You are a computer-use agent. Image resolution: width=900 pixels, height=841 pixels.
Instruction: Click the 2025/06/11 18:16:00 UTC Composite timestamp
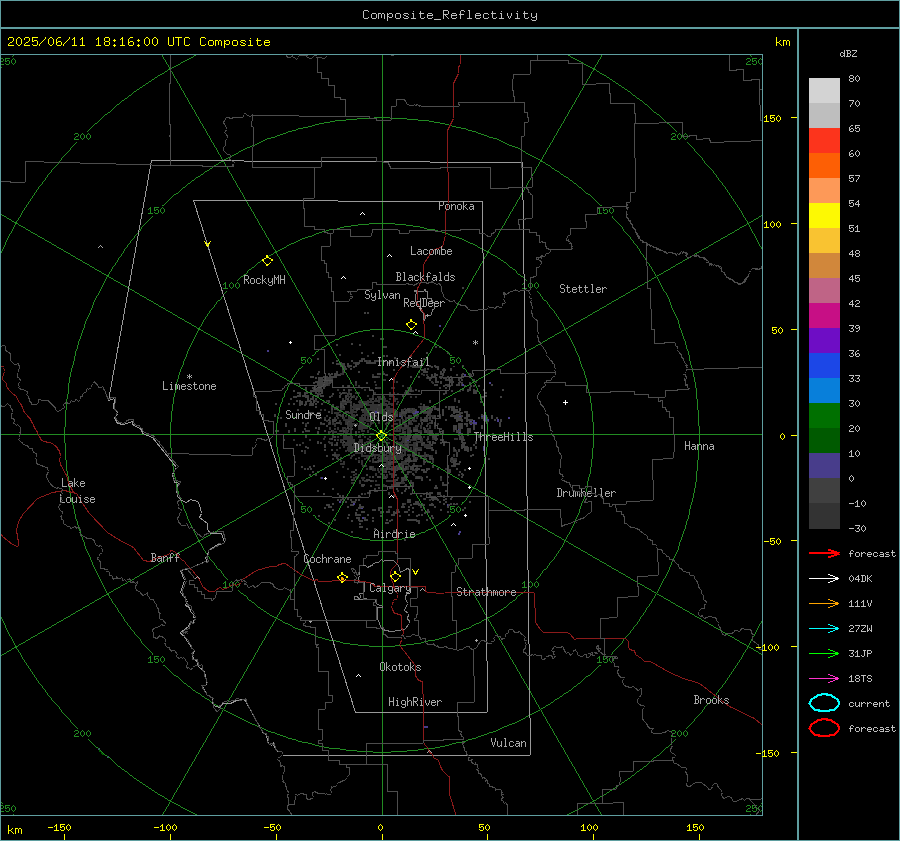pos(138,41)
